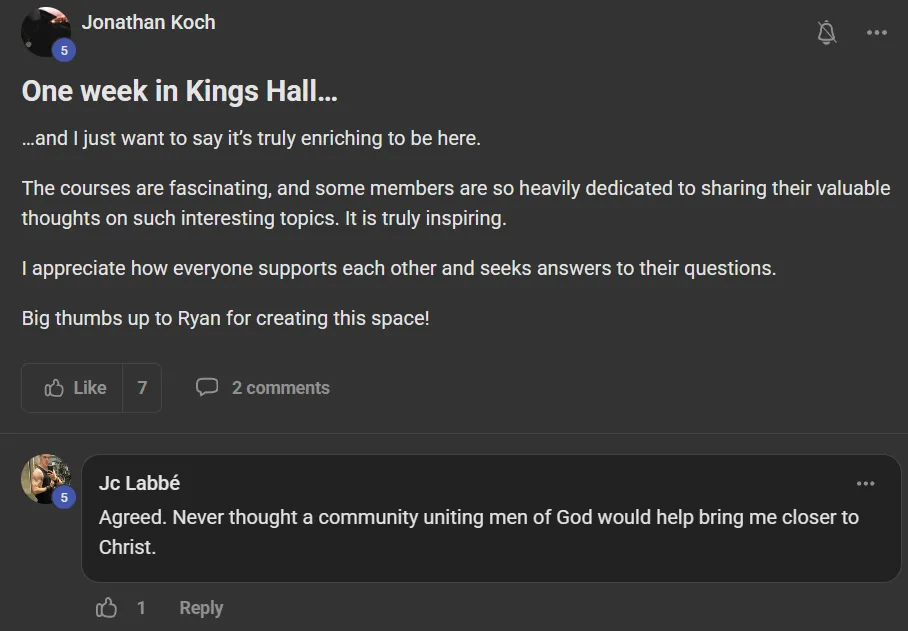Open Jc Labbé's comment options menu

click(x=865, y=483)
